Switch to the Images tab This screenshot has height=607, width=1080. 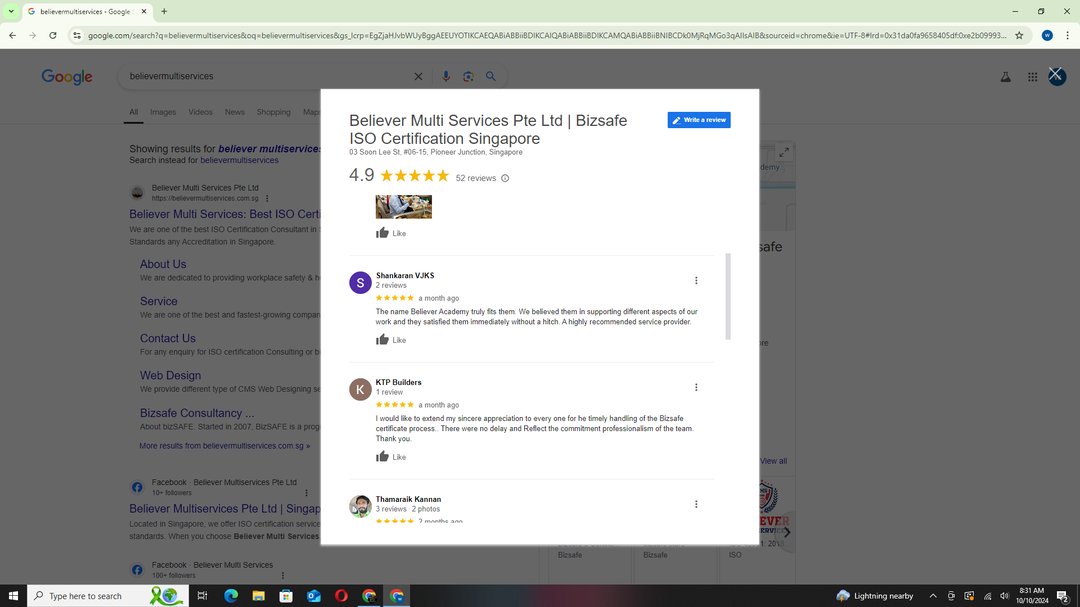(x=163, y=112)
